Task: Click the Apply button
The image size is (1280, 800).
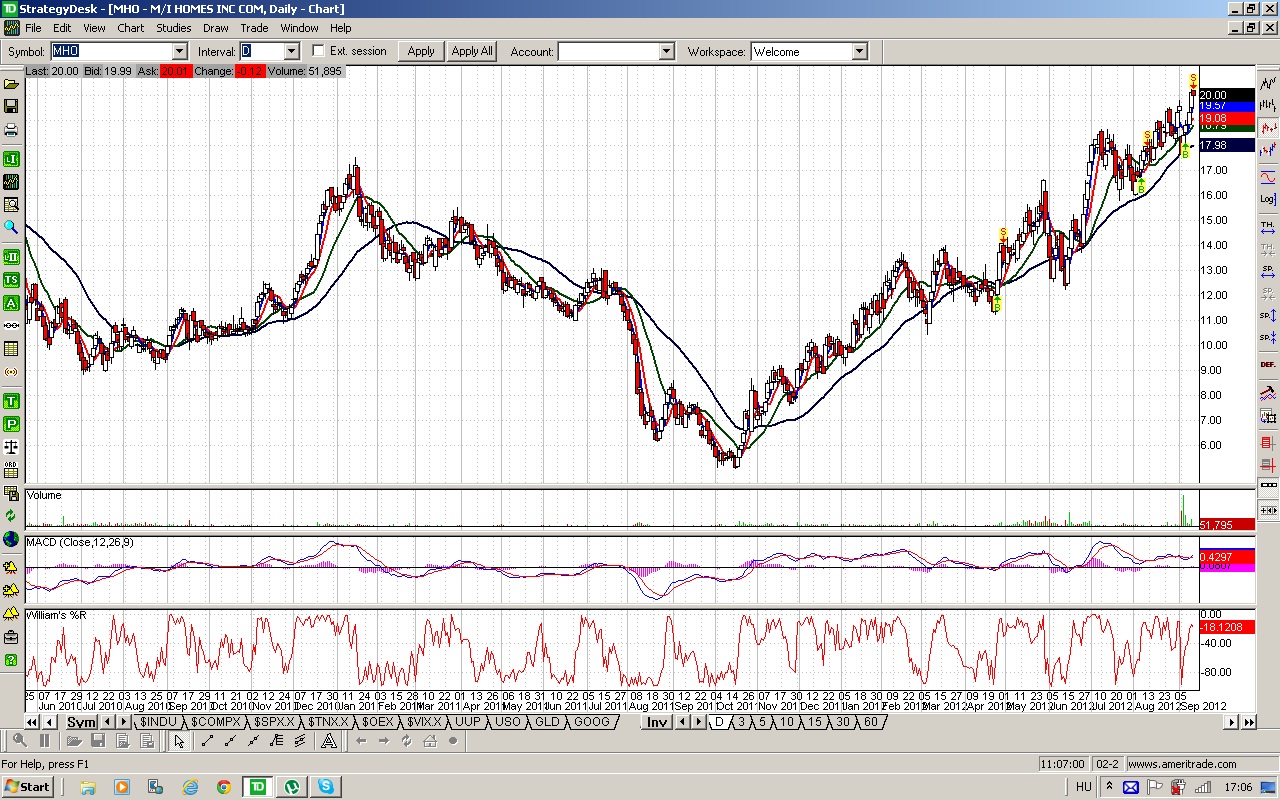Action: (421, 51)
